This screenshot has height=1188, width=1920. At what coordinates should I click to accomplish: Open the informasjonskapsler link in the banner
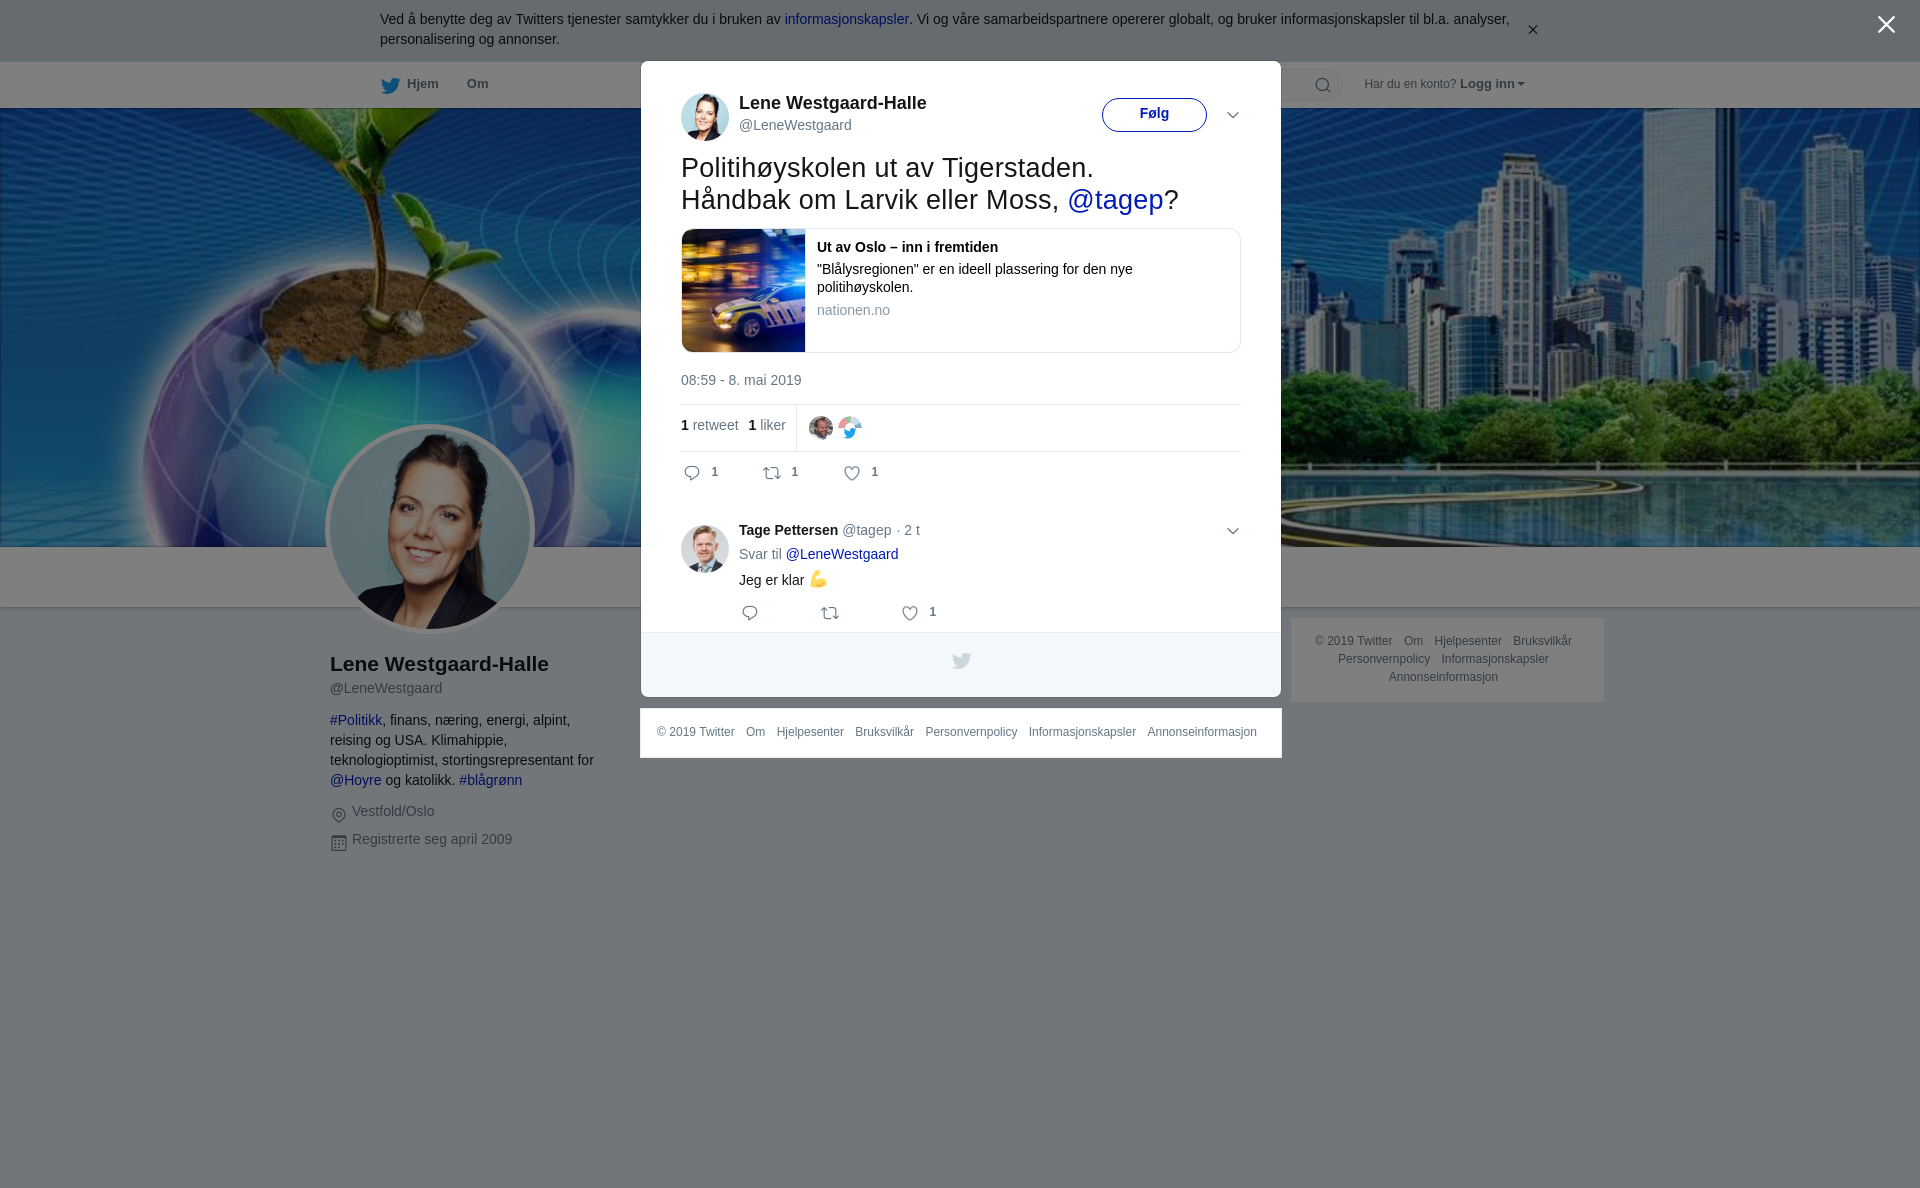point(846,19)
